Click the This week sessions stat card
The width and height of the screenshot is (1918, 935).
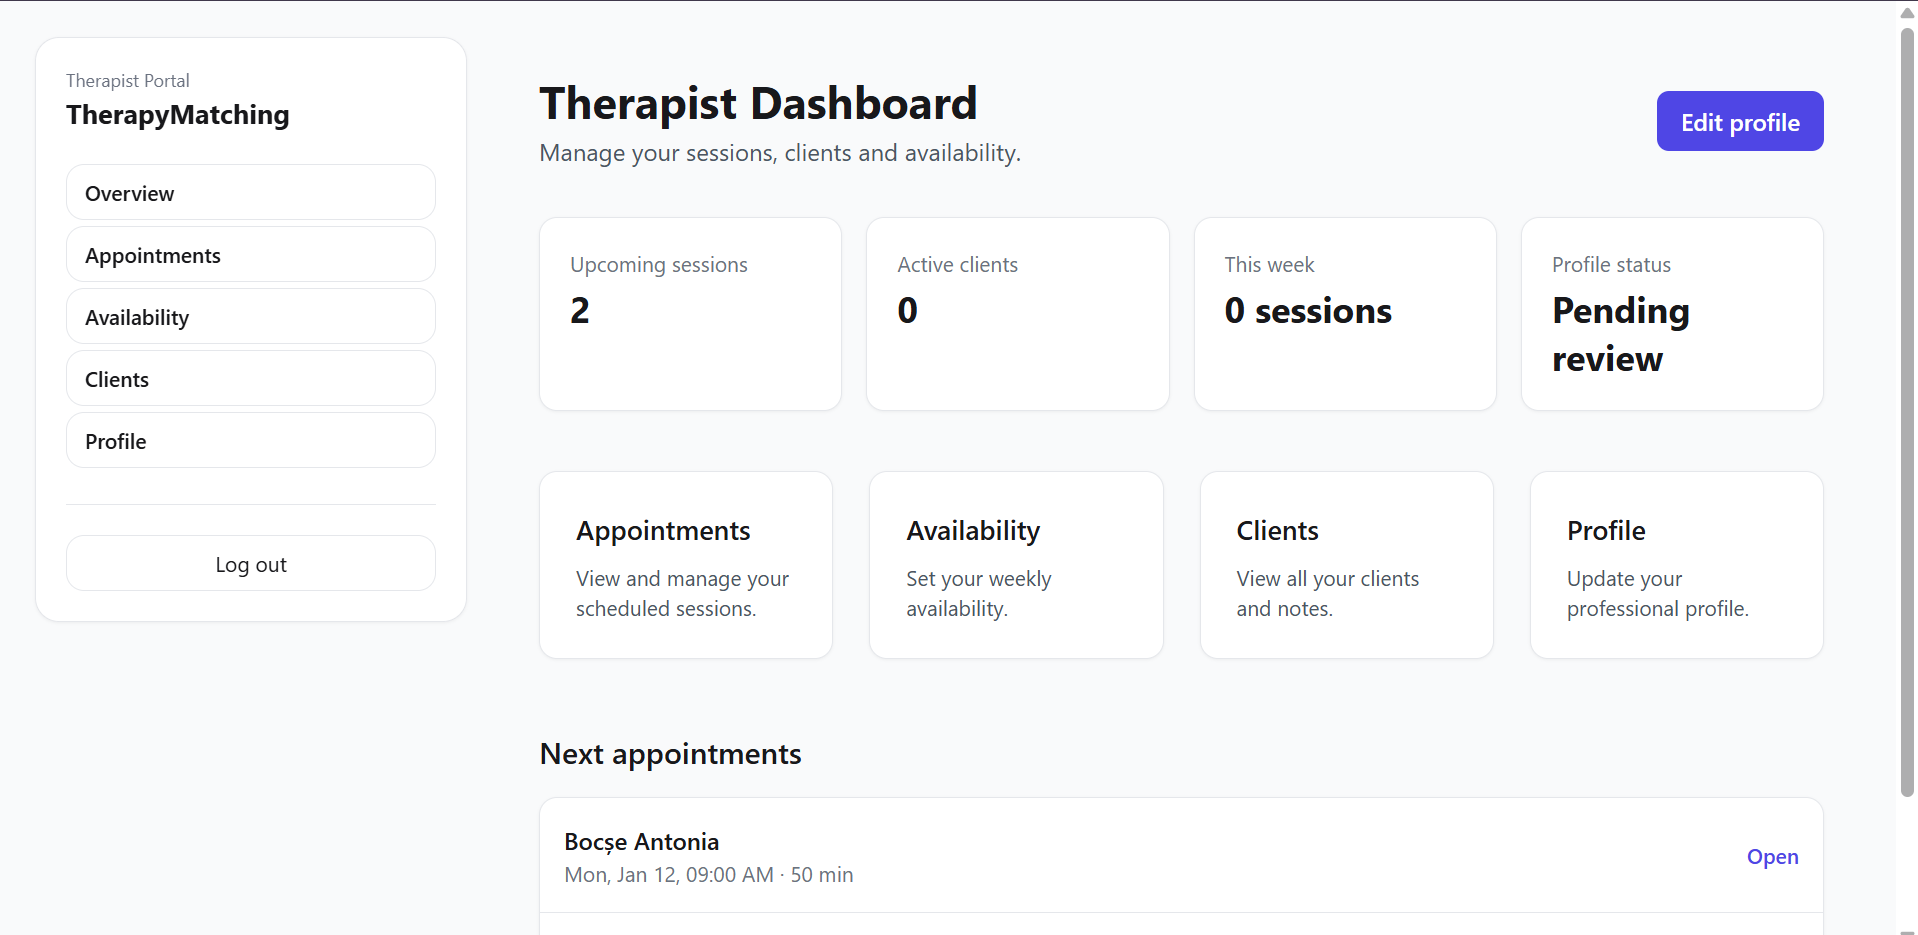coord(1345,314)
